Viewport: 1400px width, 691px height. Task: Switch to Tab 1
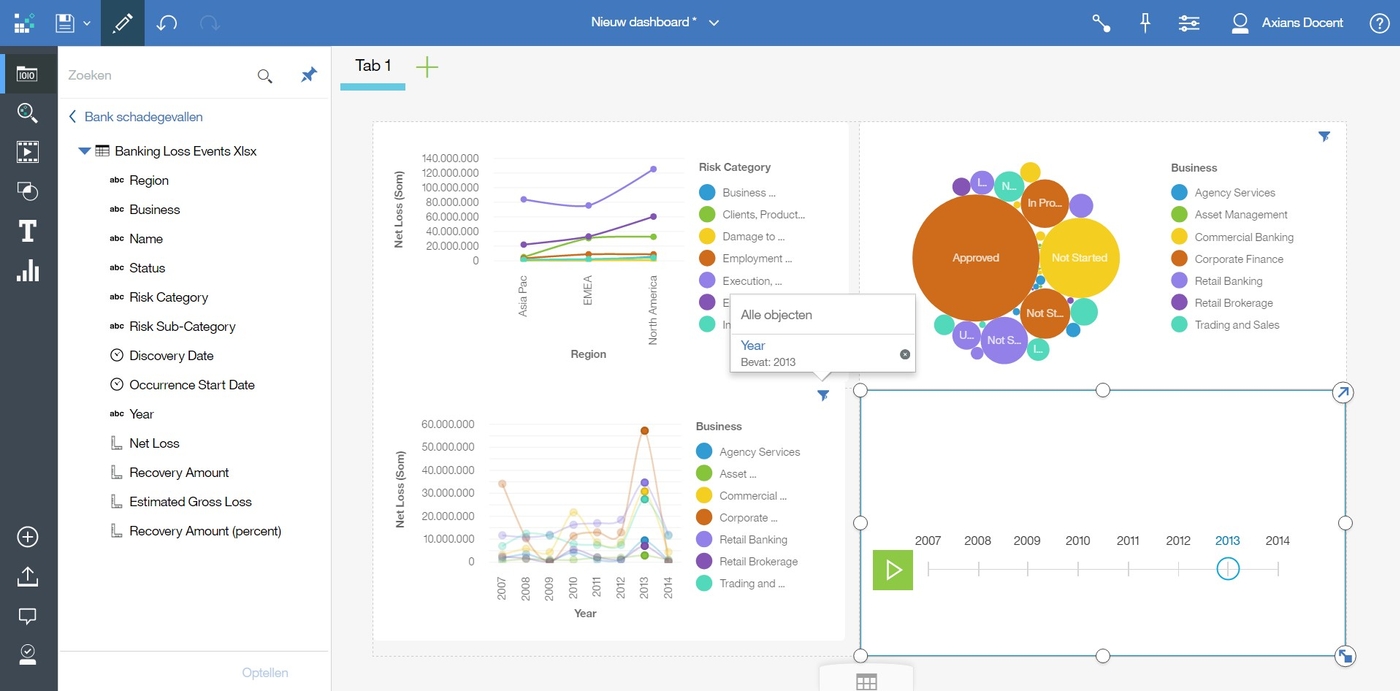[371, 65]
